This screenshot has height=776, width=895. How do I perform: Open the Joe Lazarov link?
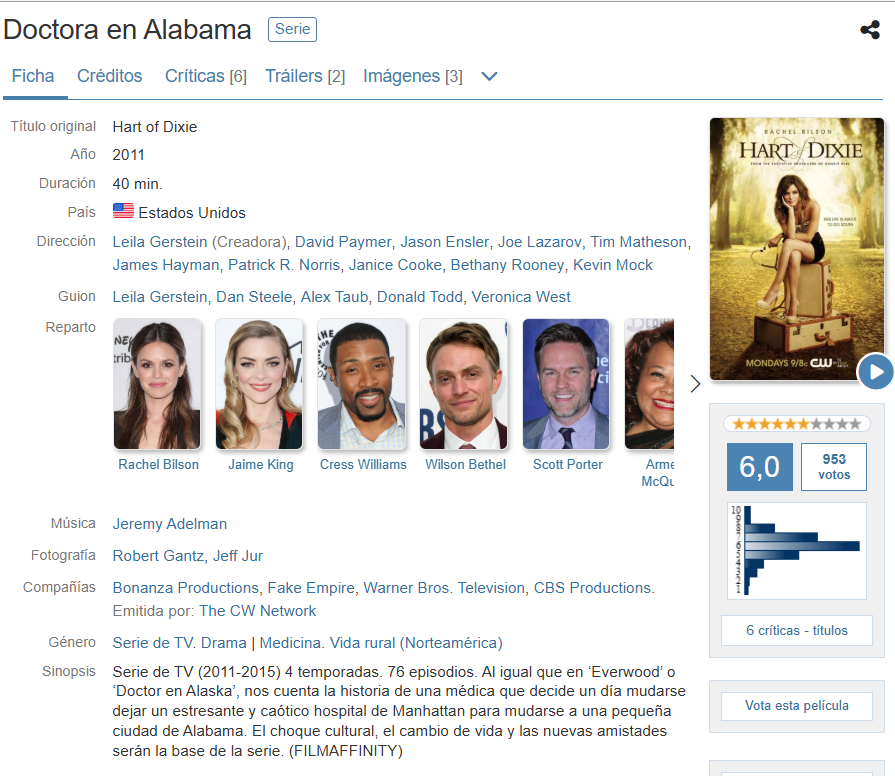539,242
